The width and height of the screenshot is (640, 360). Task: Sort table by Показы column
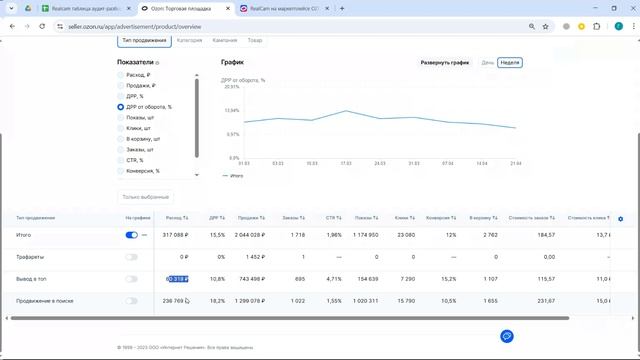point(367,218)
